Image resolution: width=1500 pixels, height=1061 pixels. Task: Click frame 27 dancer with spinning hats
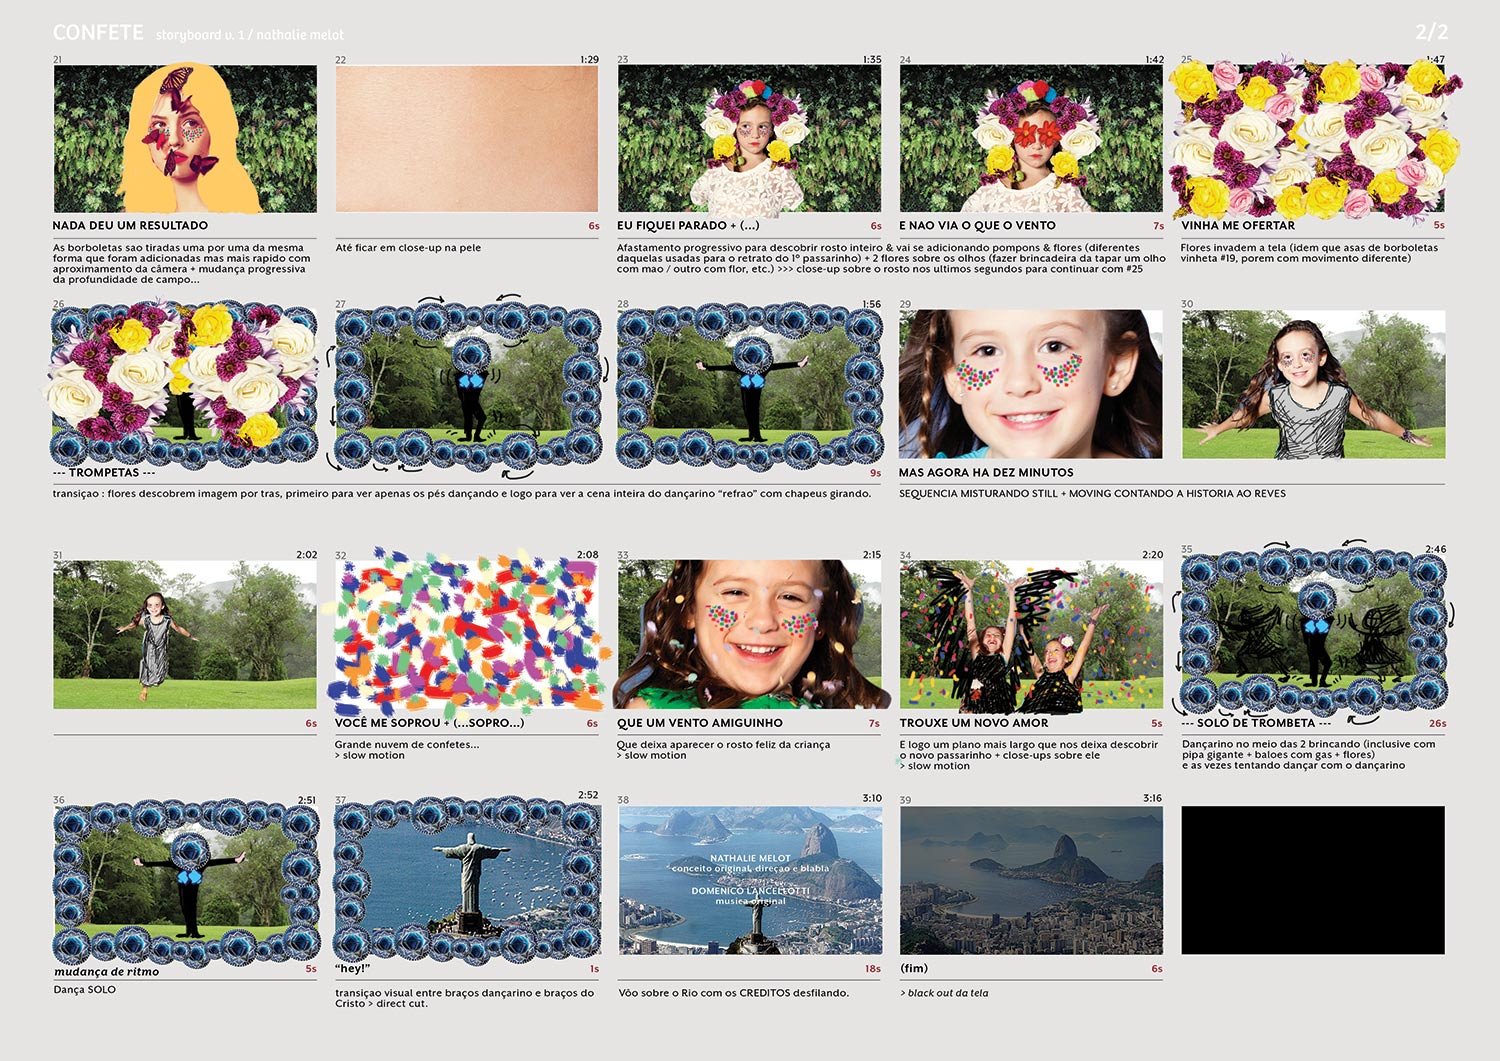[467, 384]
